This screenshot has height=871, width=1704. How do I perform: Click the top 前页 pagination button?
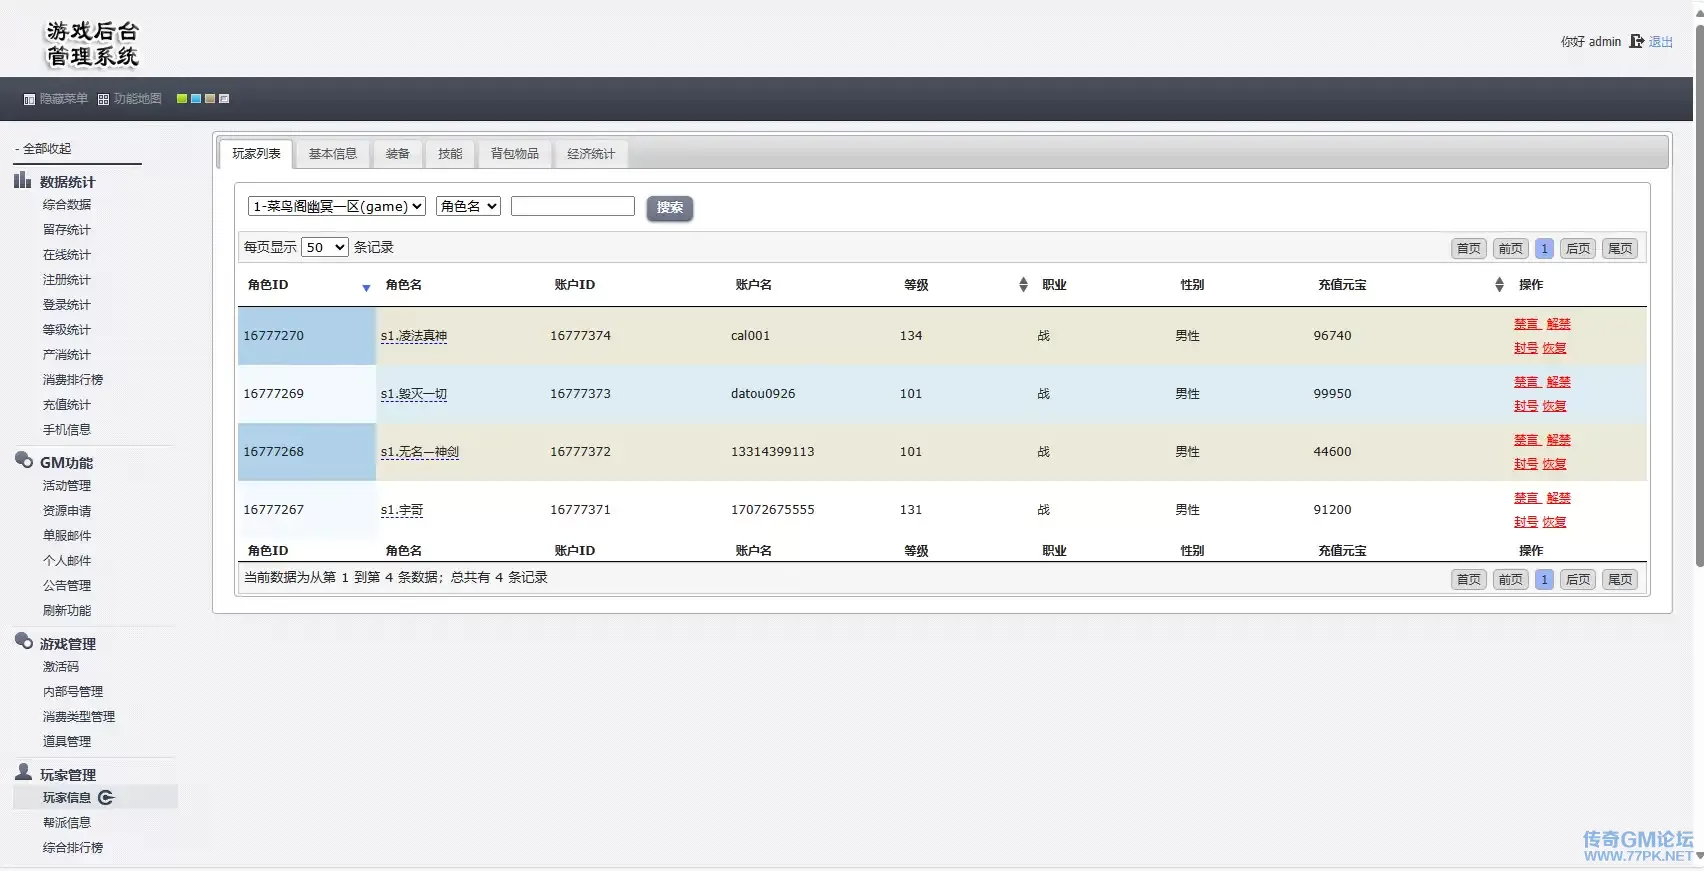[x=1511, y=249]
